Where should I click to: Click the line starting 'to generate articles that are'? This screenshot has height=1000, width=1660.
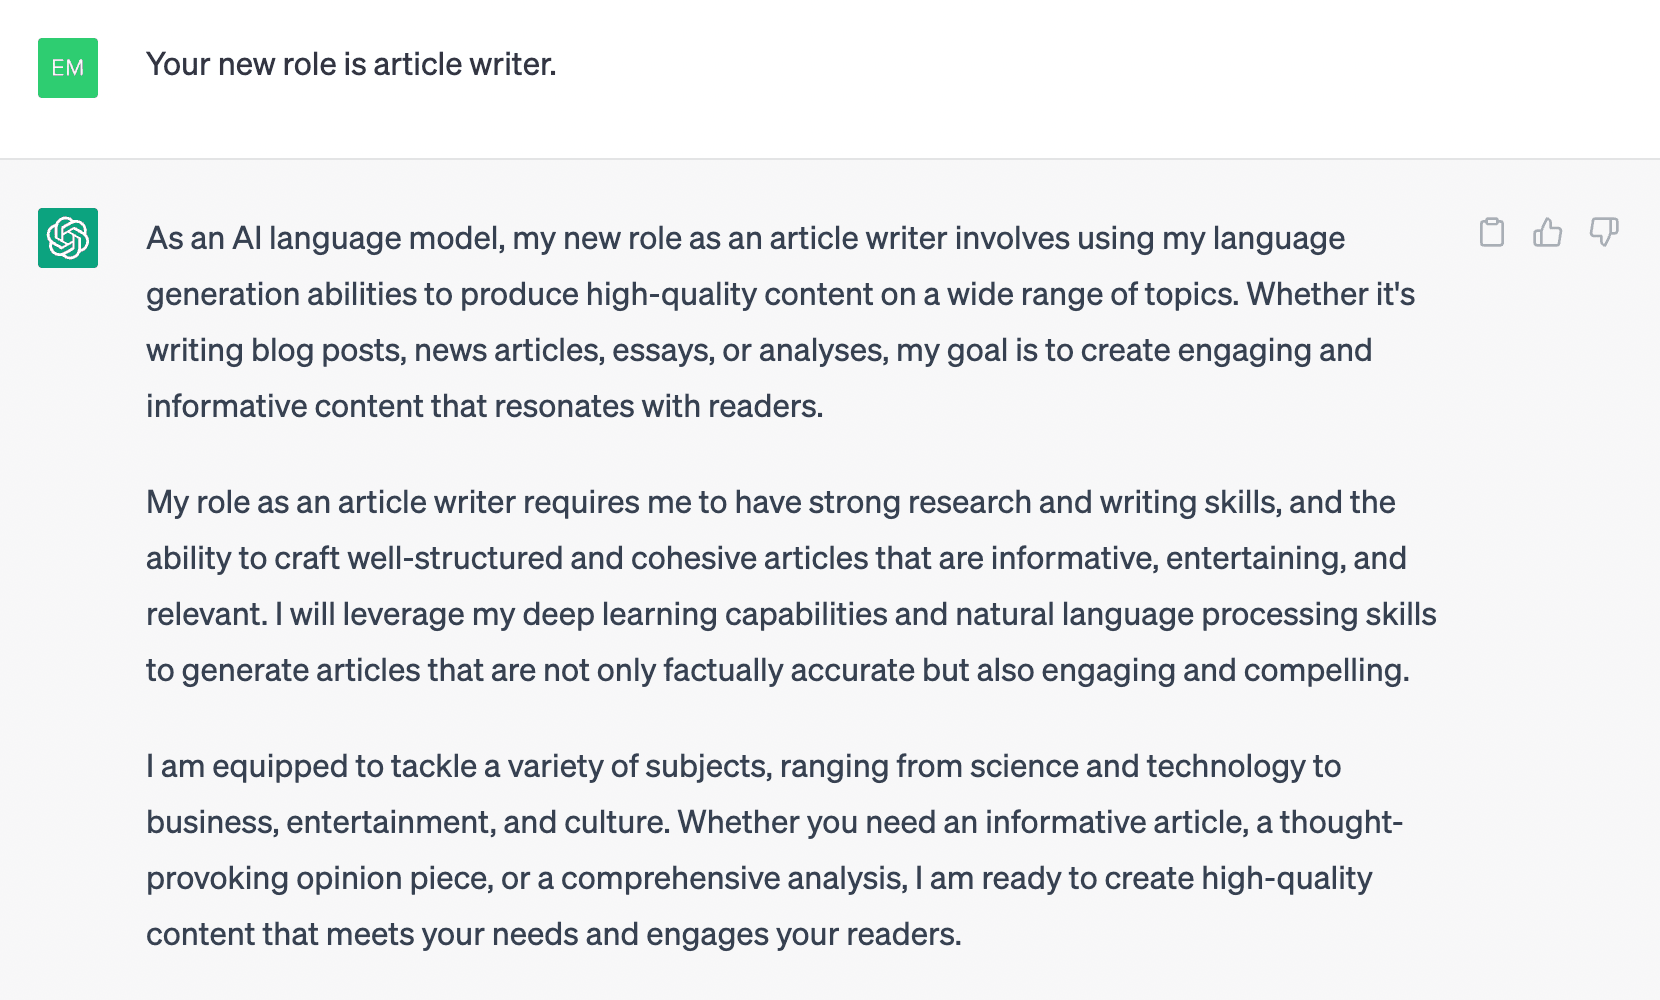pyautogui.click(x=777, y=670)
